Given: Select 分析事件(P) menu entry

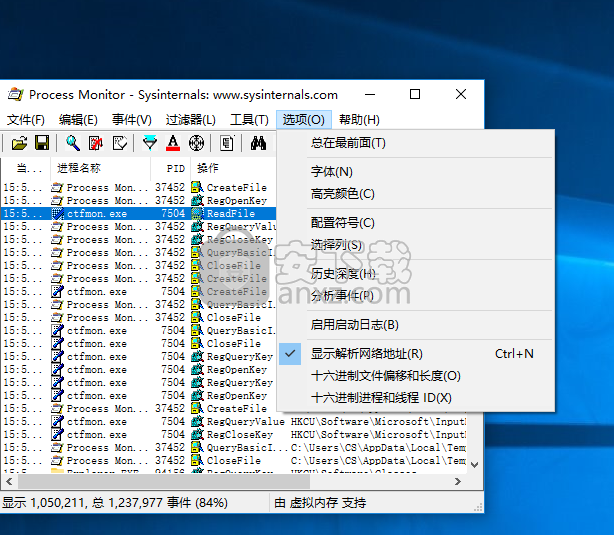Looking at the screenshot, I should click(415, 295).
